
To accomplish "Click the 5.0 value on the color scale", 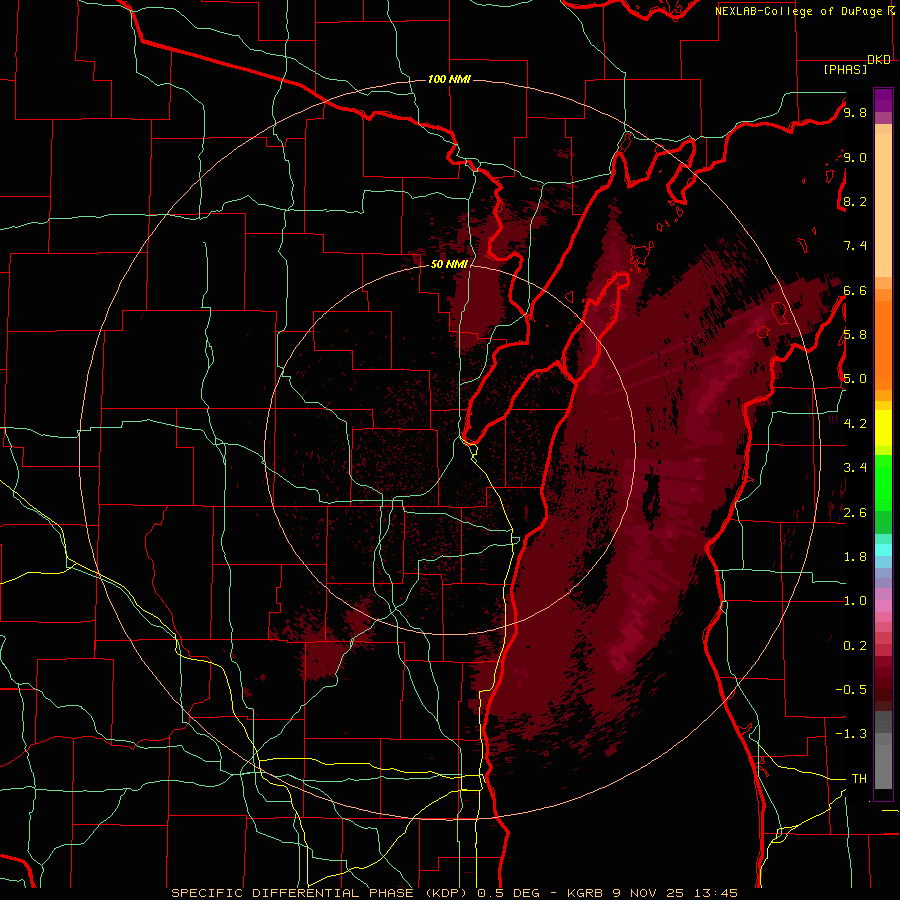I will click(855, 379).
